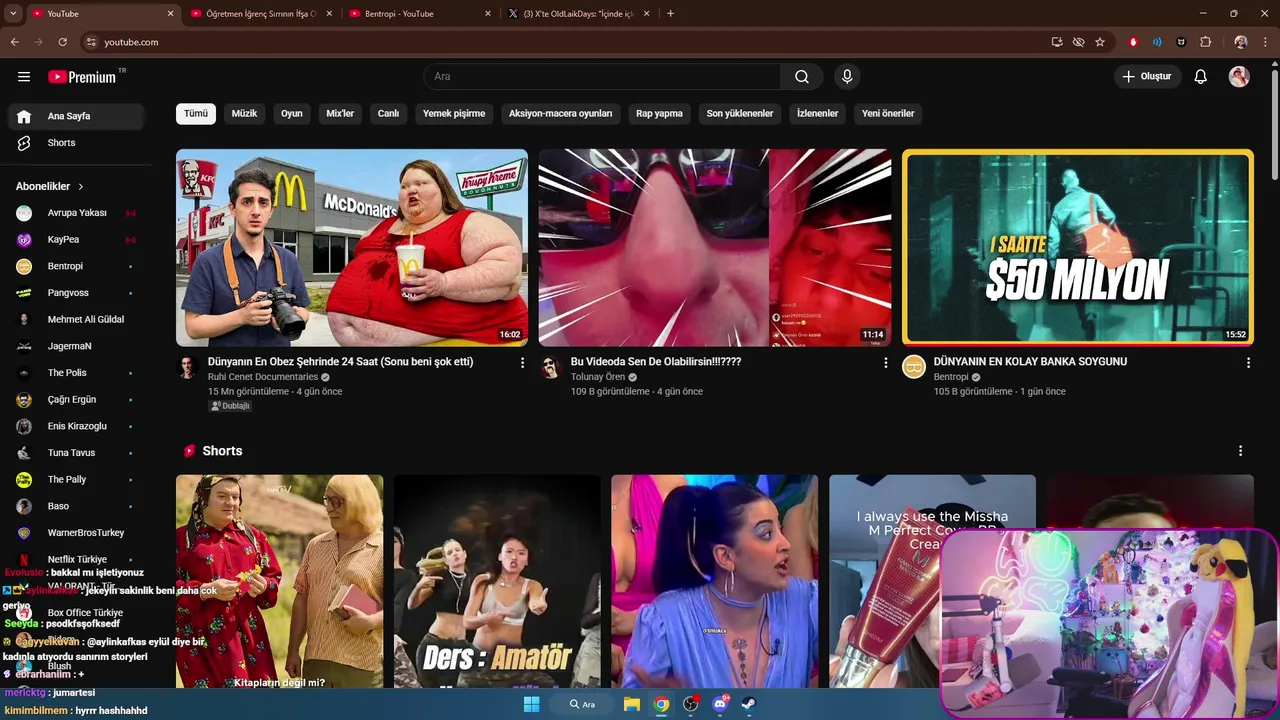Select the Rap yapma filter chip
The height and width of the screenshot is (720, 1280).
coord(659,114)
